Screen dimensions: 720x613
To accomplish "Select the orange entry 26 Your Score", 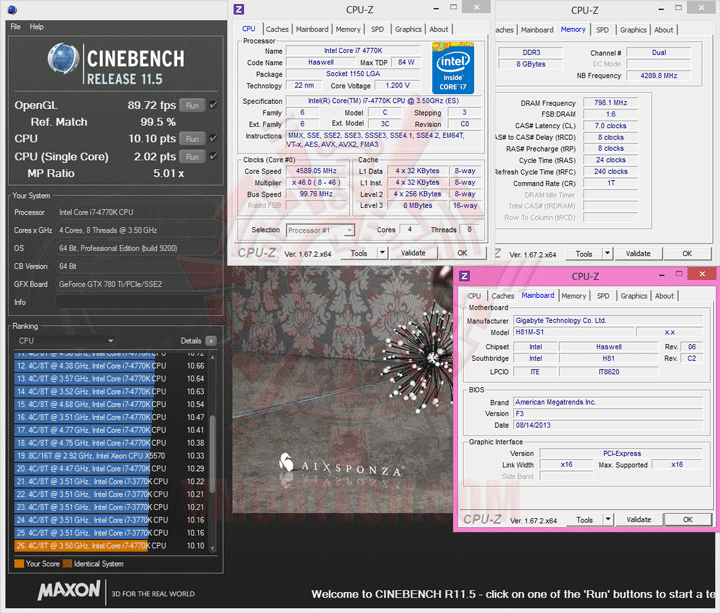I will pos(110,546).
